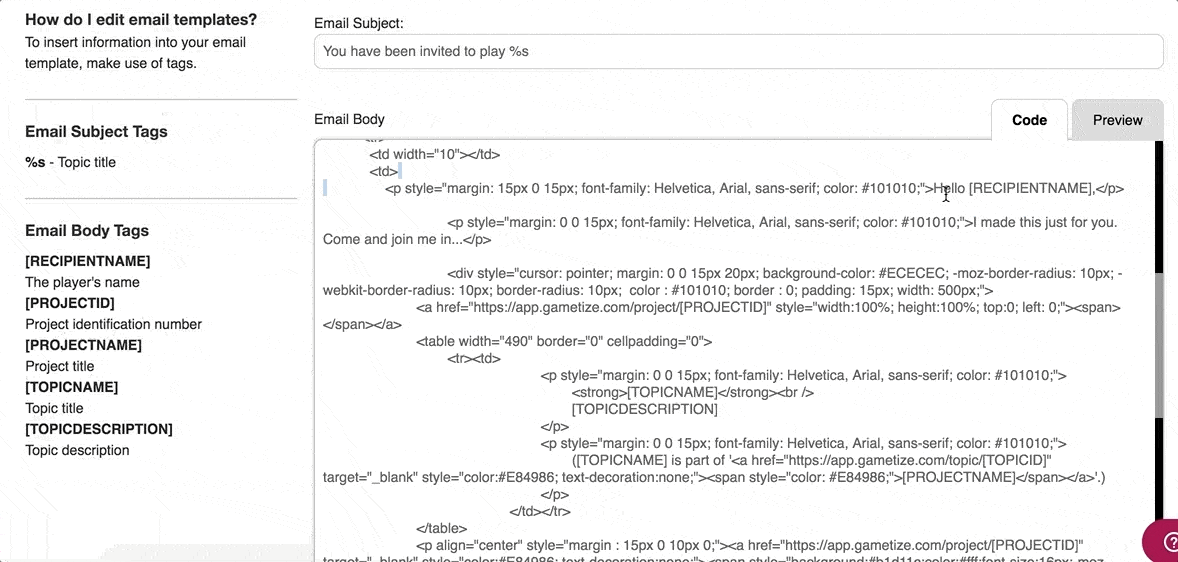Click 'Topic description' text in sidebar
1178x562 pixels.
coord(77,451)
